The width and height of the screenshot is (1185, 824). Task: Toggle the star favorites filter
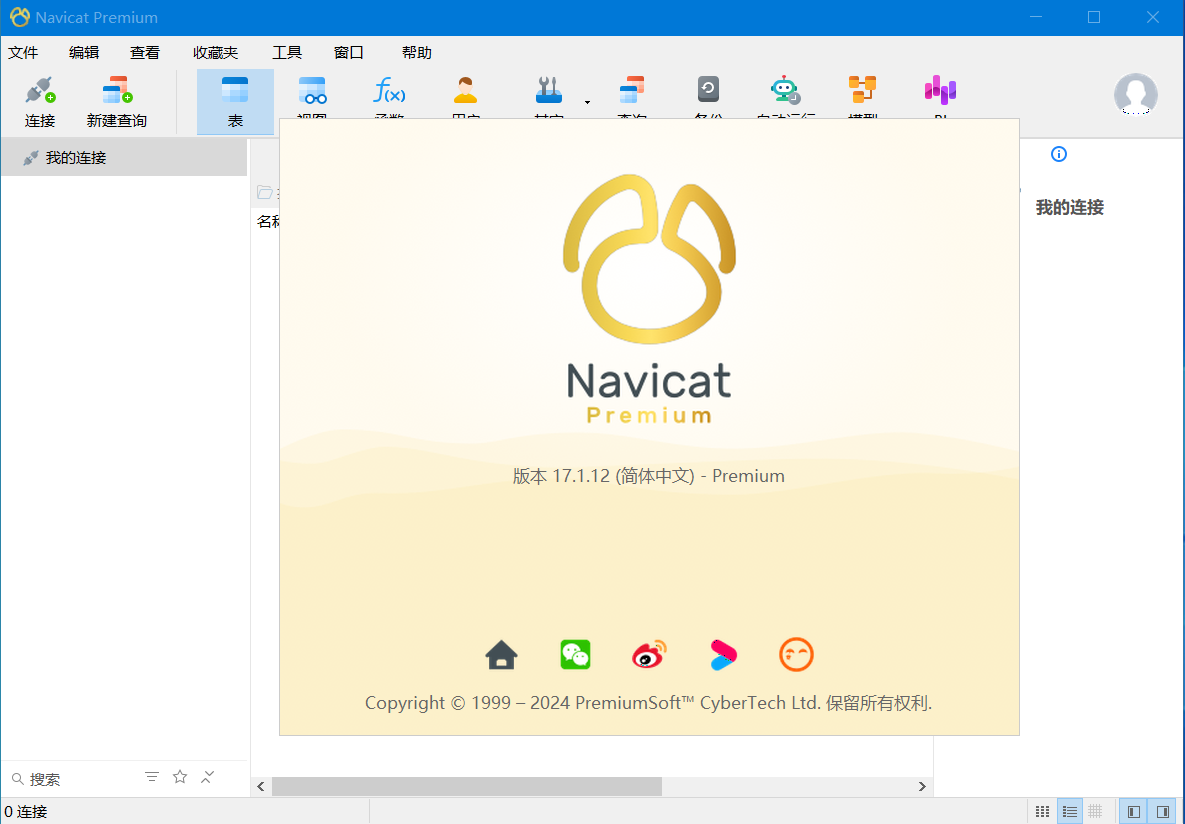pos(180,777)
